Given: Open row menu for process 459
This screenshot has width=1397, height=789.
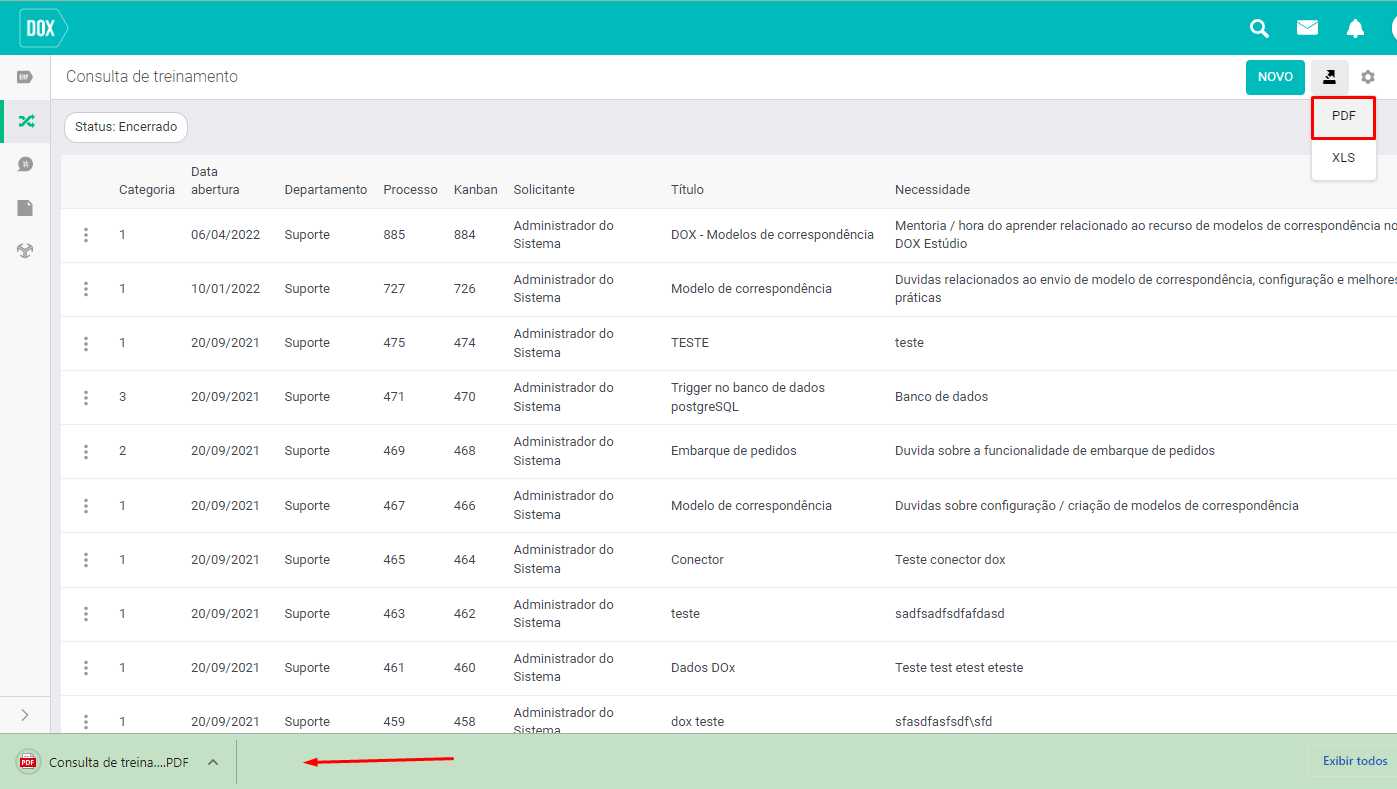Looking at the screenshot, I should (x=86, y=722).
